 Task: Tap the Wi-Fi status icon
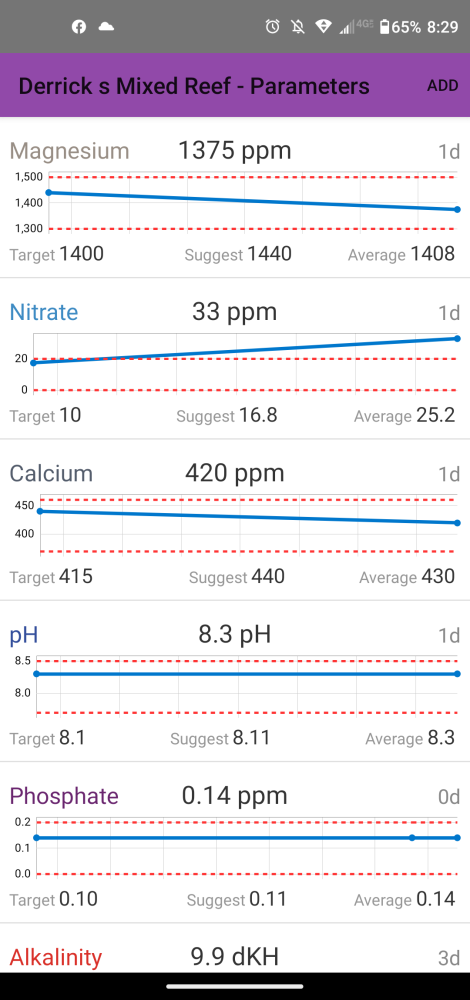coord(323,27)
